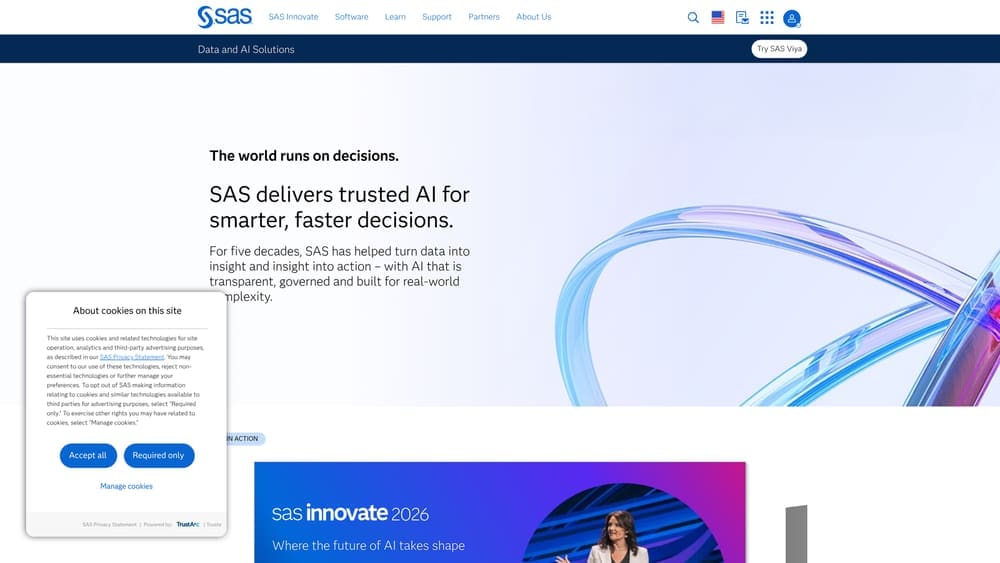The width and height of the screenshot is (1000, 563).
Task: Click the contact/chat form icon in the header
Action: pyautogui.click(x=742, y=18)
